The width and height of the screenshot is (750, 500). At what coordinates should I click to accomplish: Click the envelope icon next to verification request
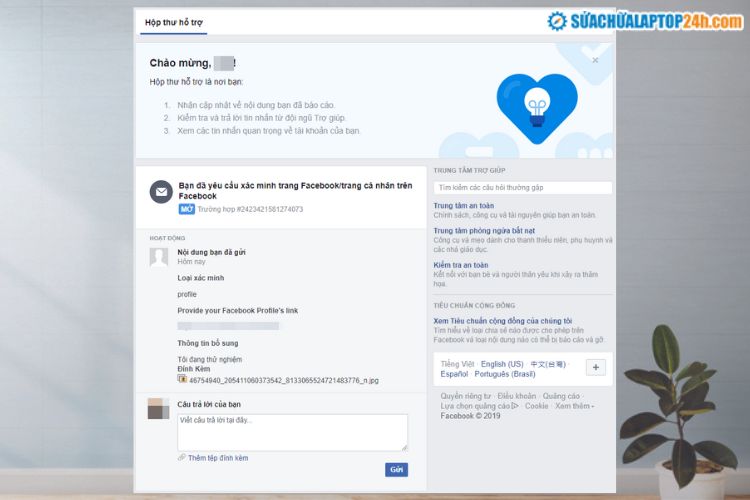pos(161,192)
